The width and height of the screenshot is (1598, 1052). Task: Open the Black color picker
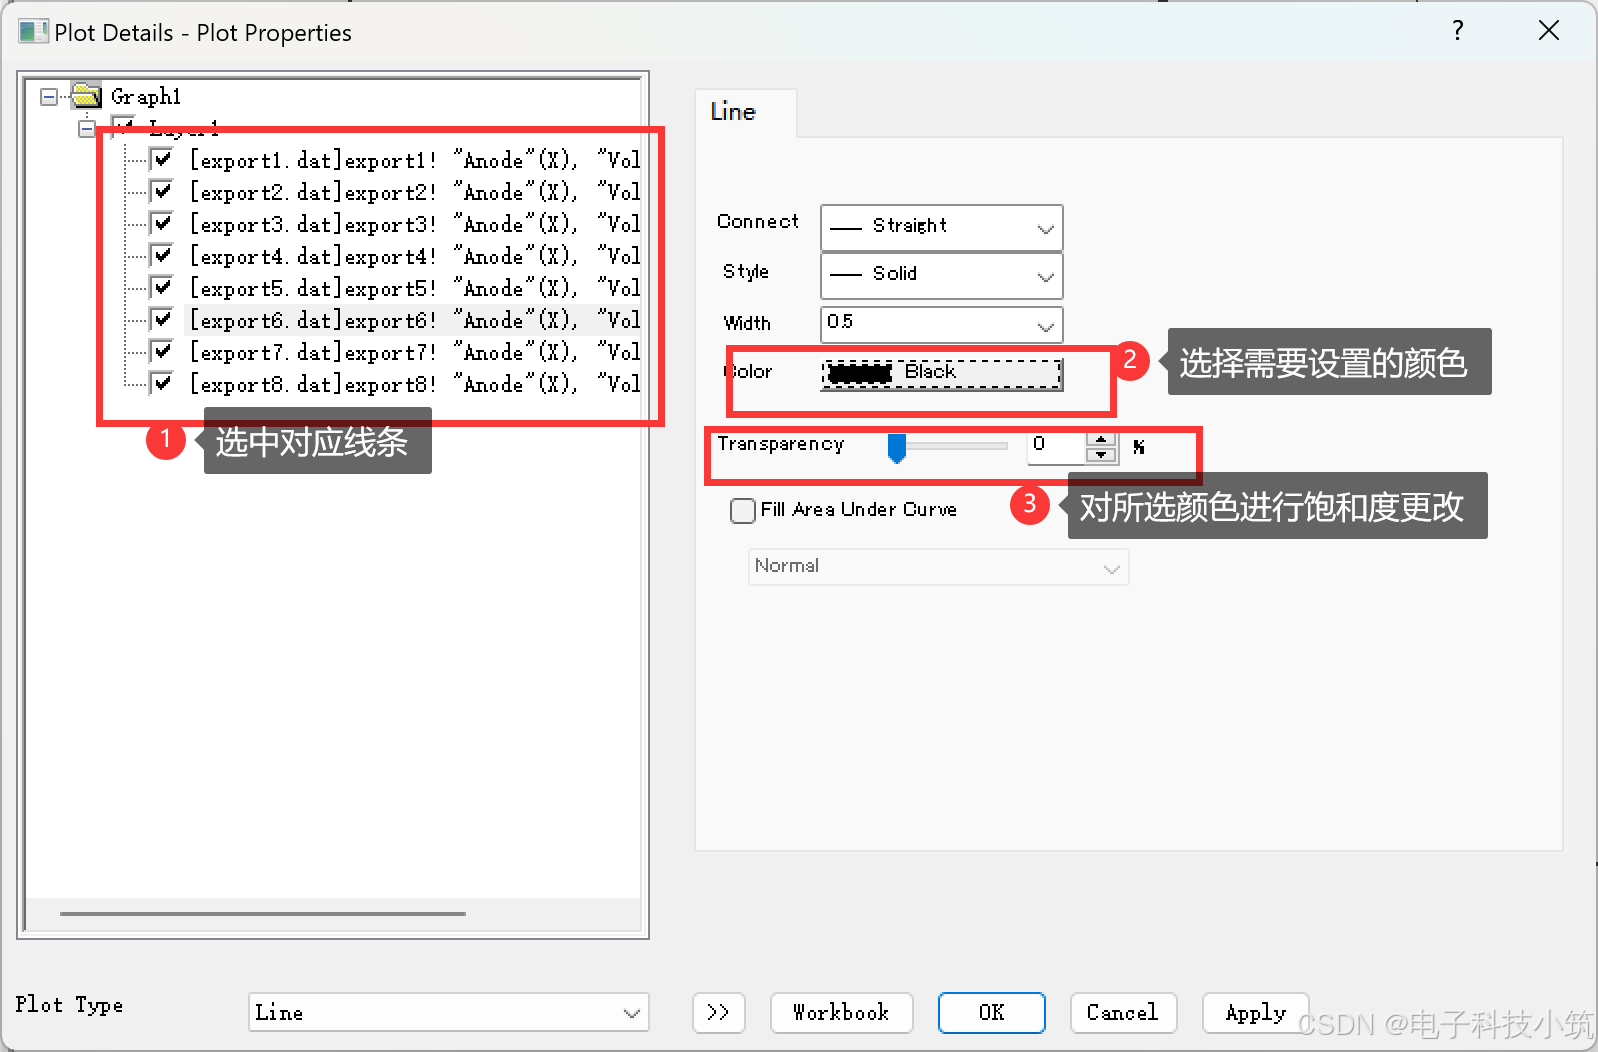click(942, 374)
